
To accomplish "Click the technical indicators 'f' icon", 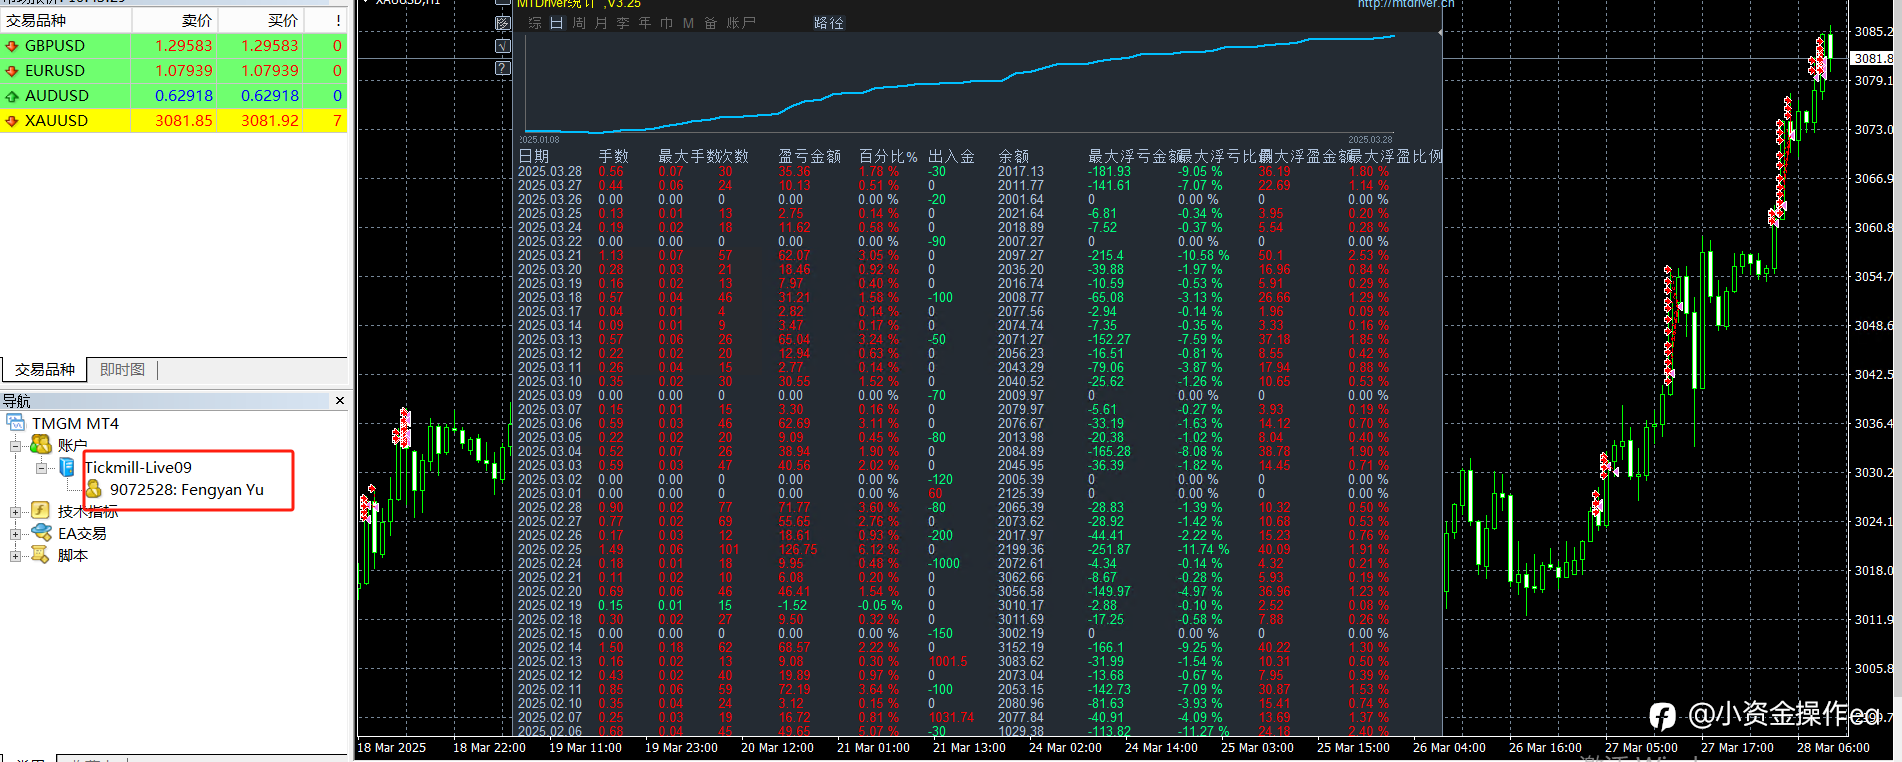I will point(41,511).
